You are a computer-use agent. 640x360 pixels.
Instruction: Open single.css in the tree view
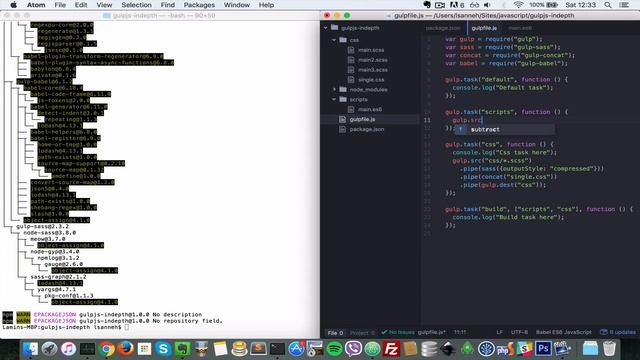click(371, 80)
